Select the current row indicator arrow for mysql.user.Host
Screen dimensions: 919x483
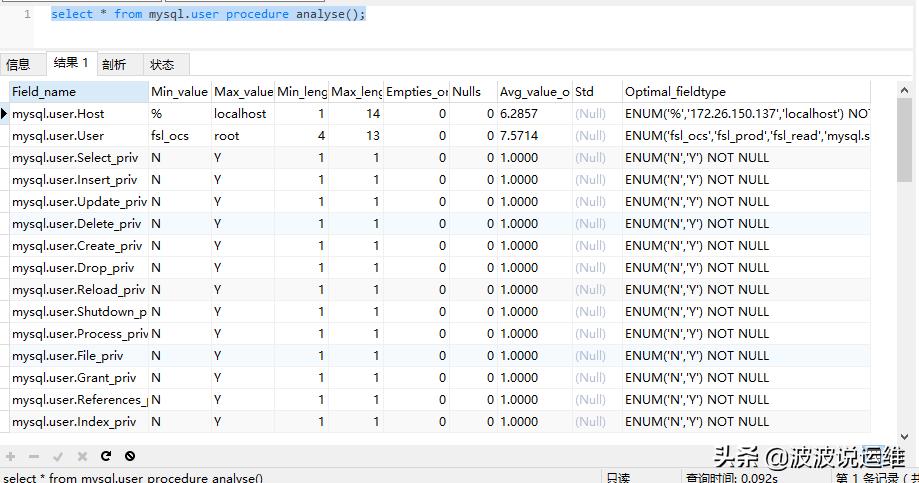click(5, 114)
